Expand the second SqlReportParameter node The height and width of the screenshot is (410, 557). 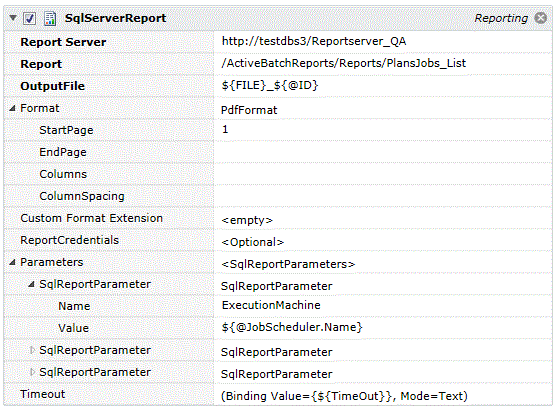point(32,350)
